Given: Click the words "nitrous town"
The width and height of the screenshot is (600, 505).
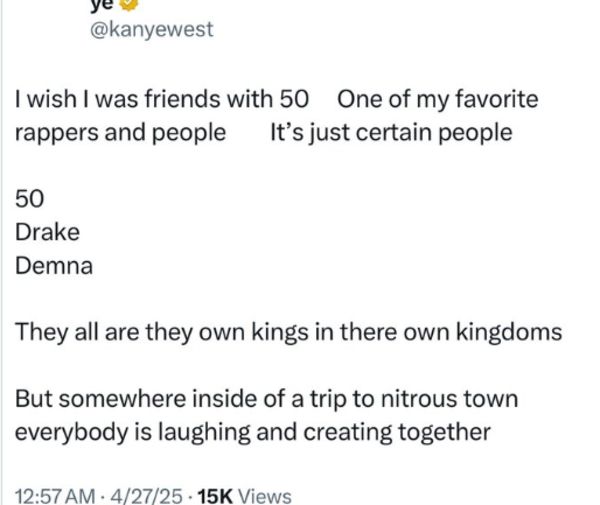Looking at the screenshot, I should coord(450,399).
